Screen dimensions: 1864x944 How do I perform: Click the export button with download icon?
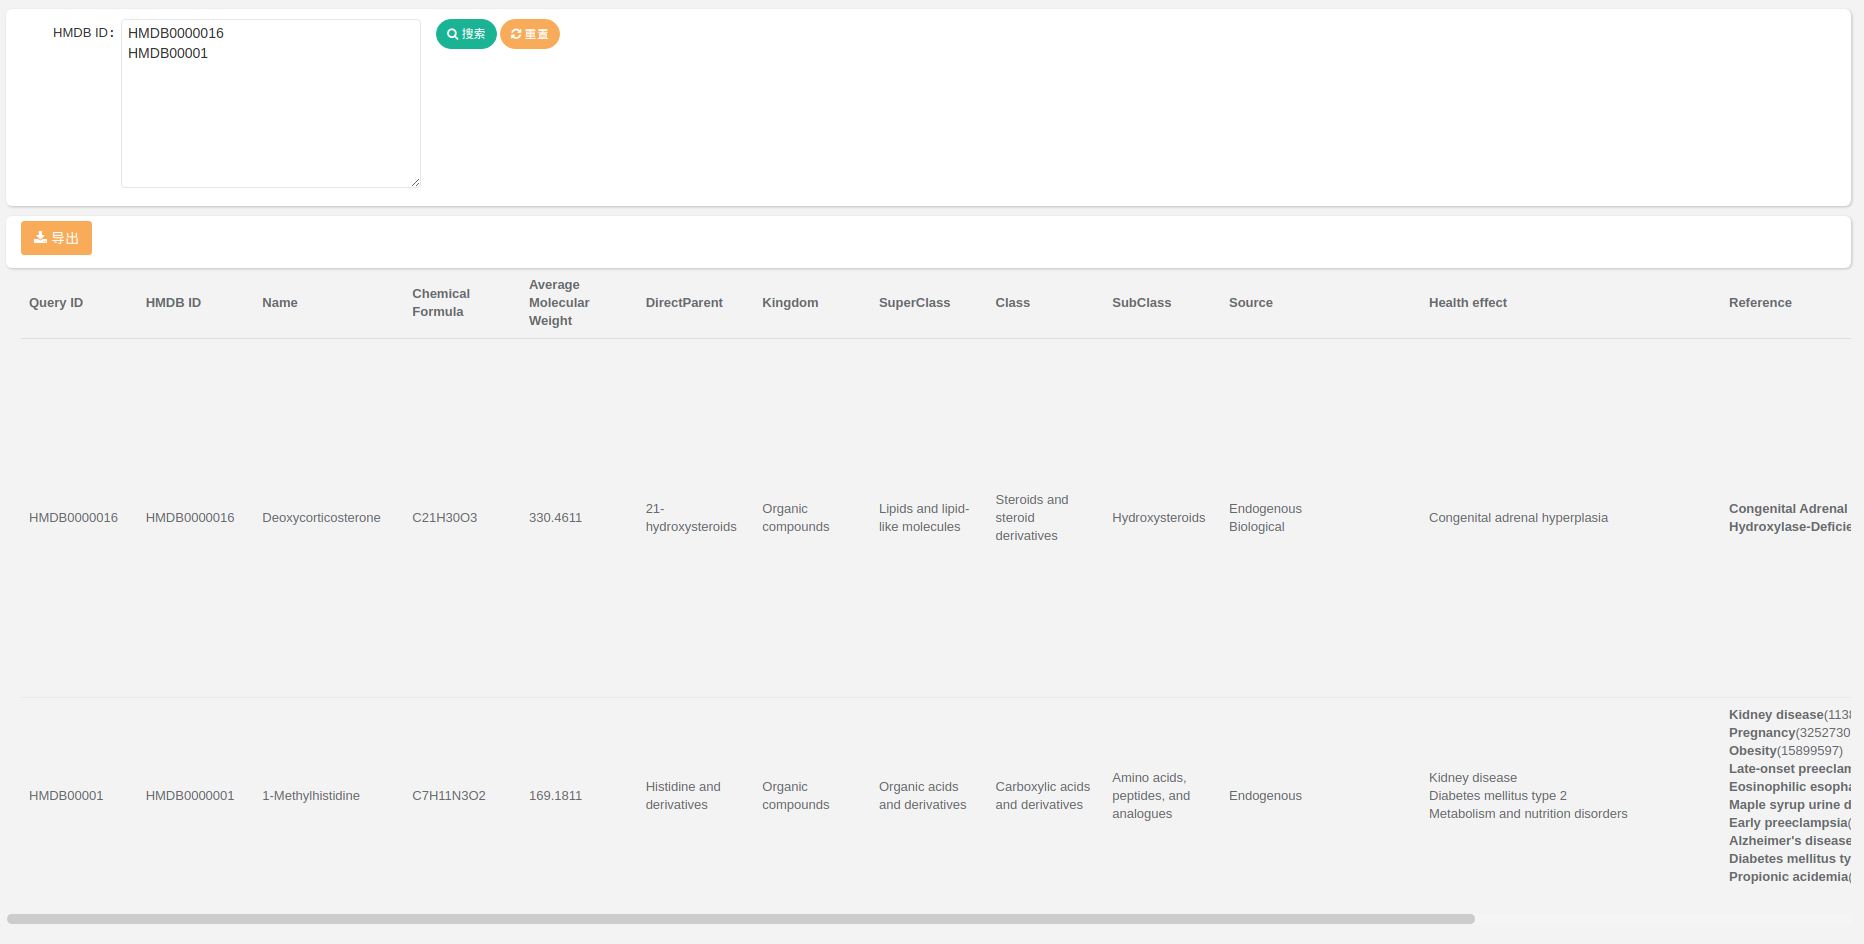pyautogui.click(x=56, y=238)
